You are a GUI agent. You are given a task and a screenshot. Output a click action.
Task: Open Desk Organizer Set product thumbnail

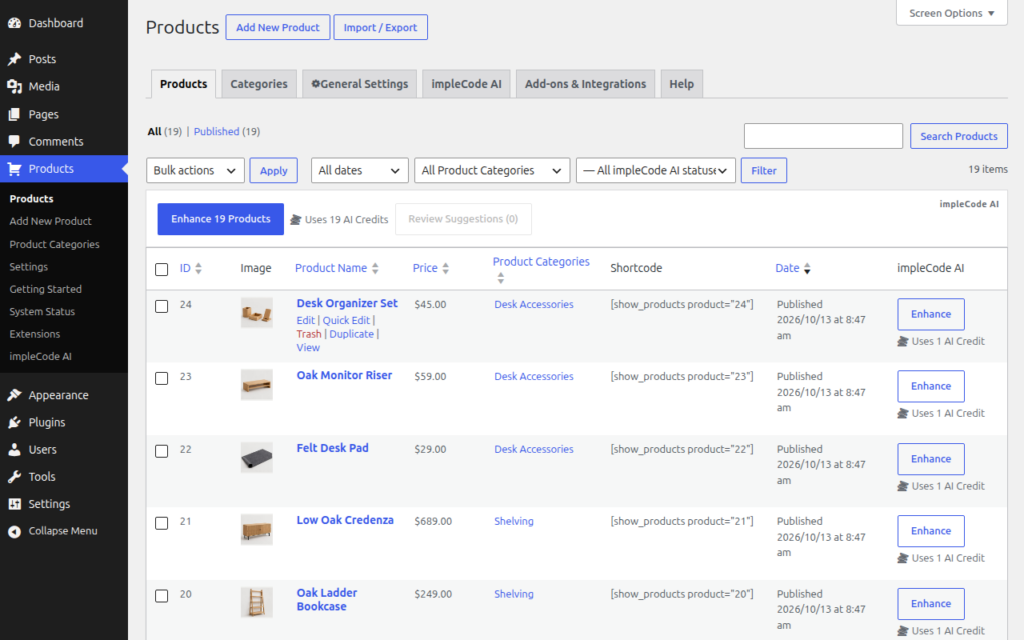[257, 312]
